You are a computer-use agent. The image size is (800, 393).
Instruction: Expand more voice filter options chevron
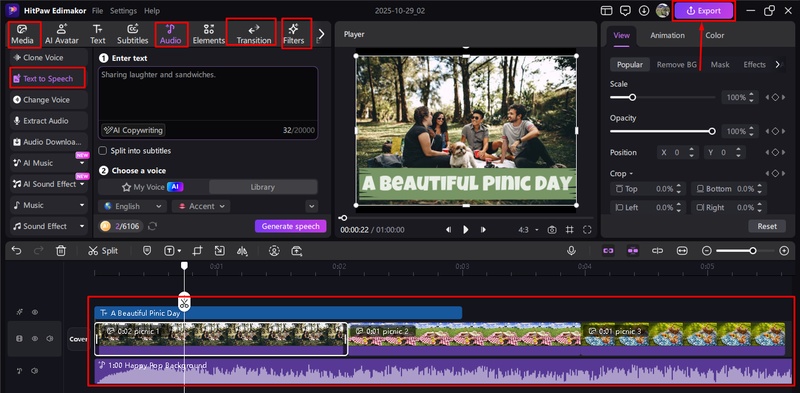[x=312, y=206]
